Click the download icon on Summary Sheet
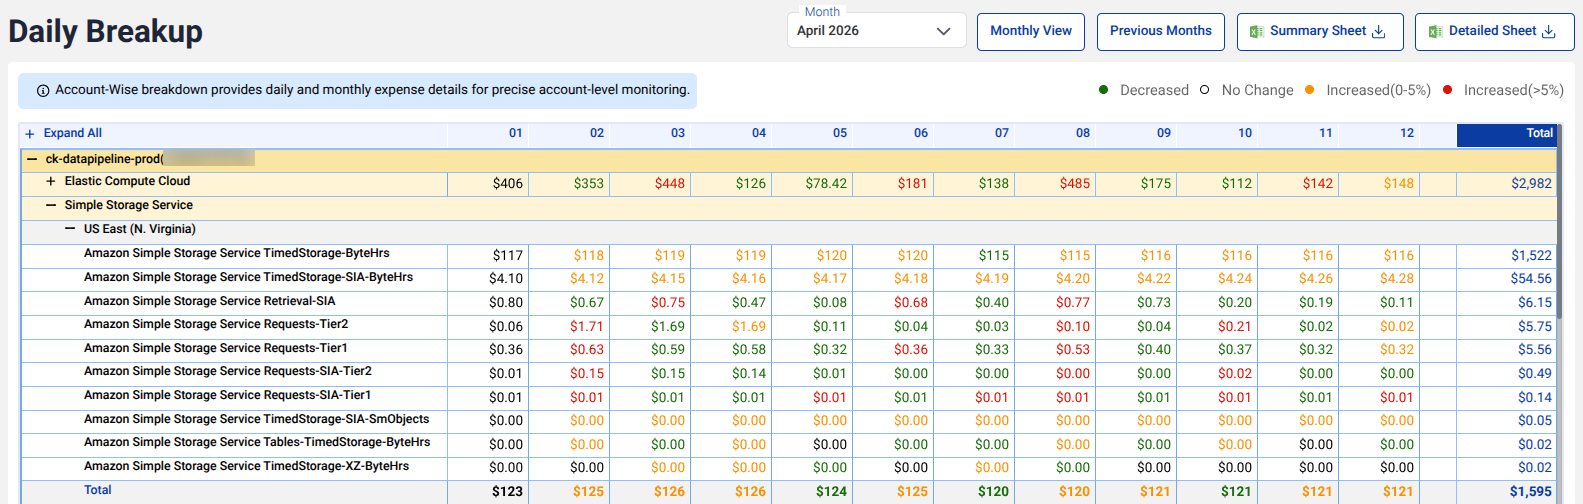 pos(1378,32)
